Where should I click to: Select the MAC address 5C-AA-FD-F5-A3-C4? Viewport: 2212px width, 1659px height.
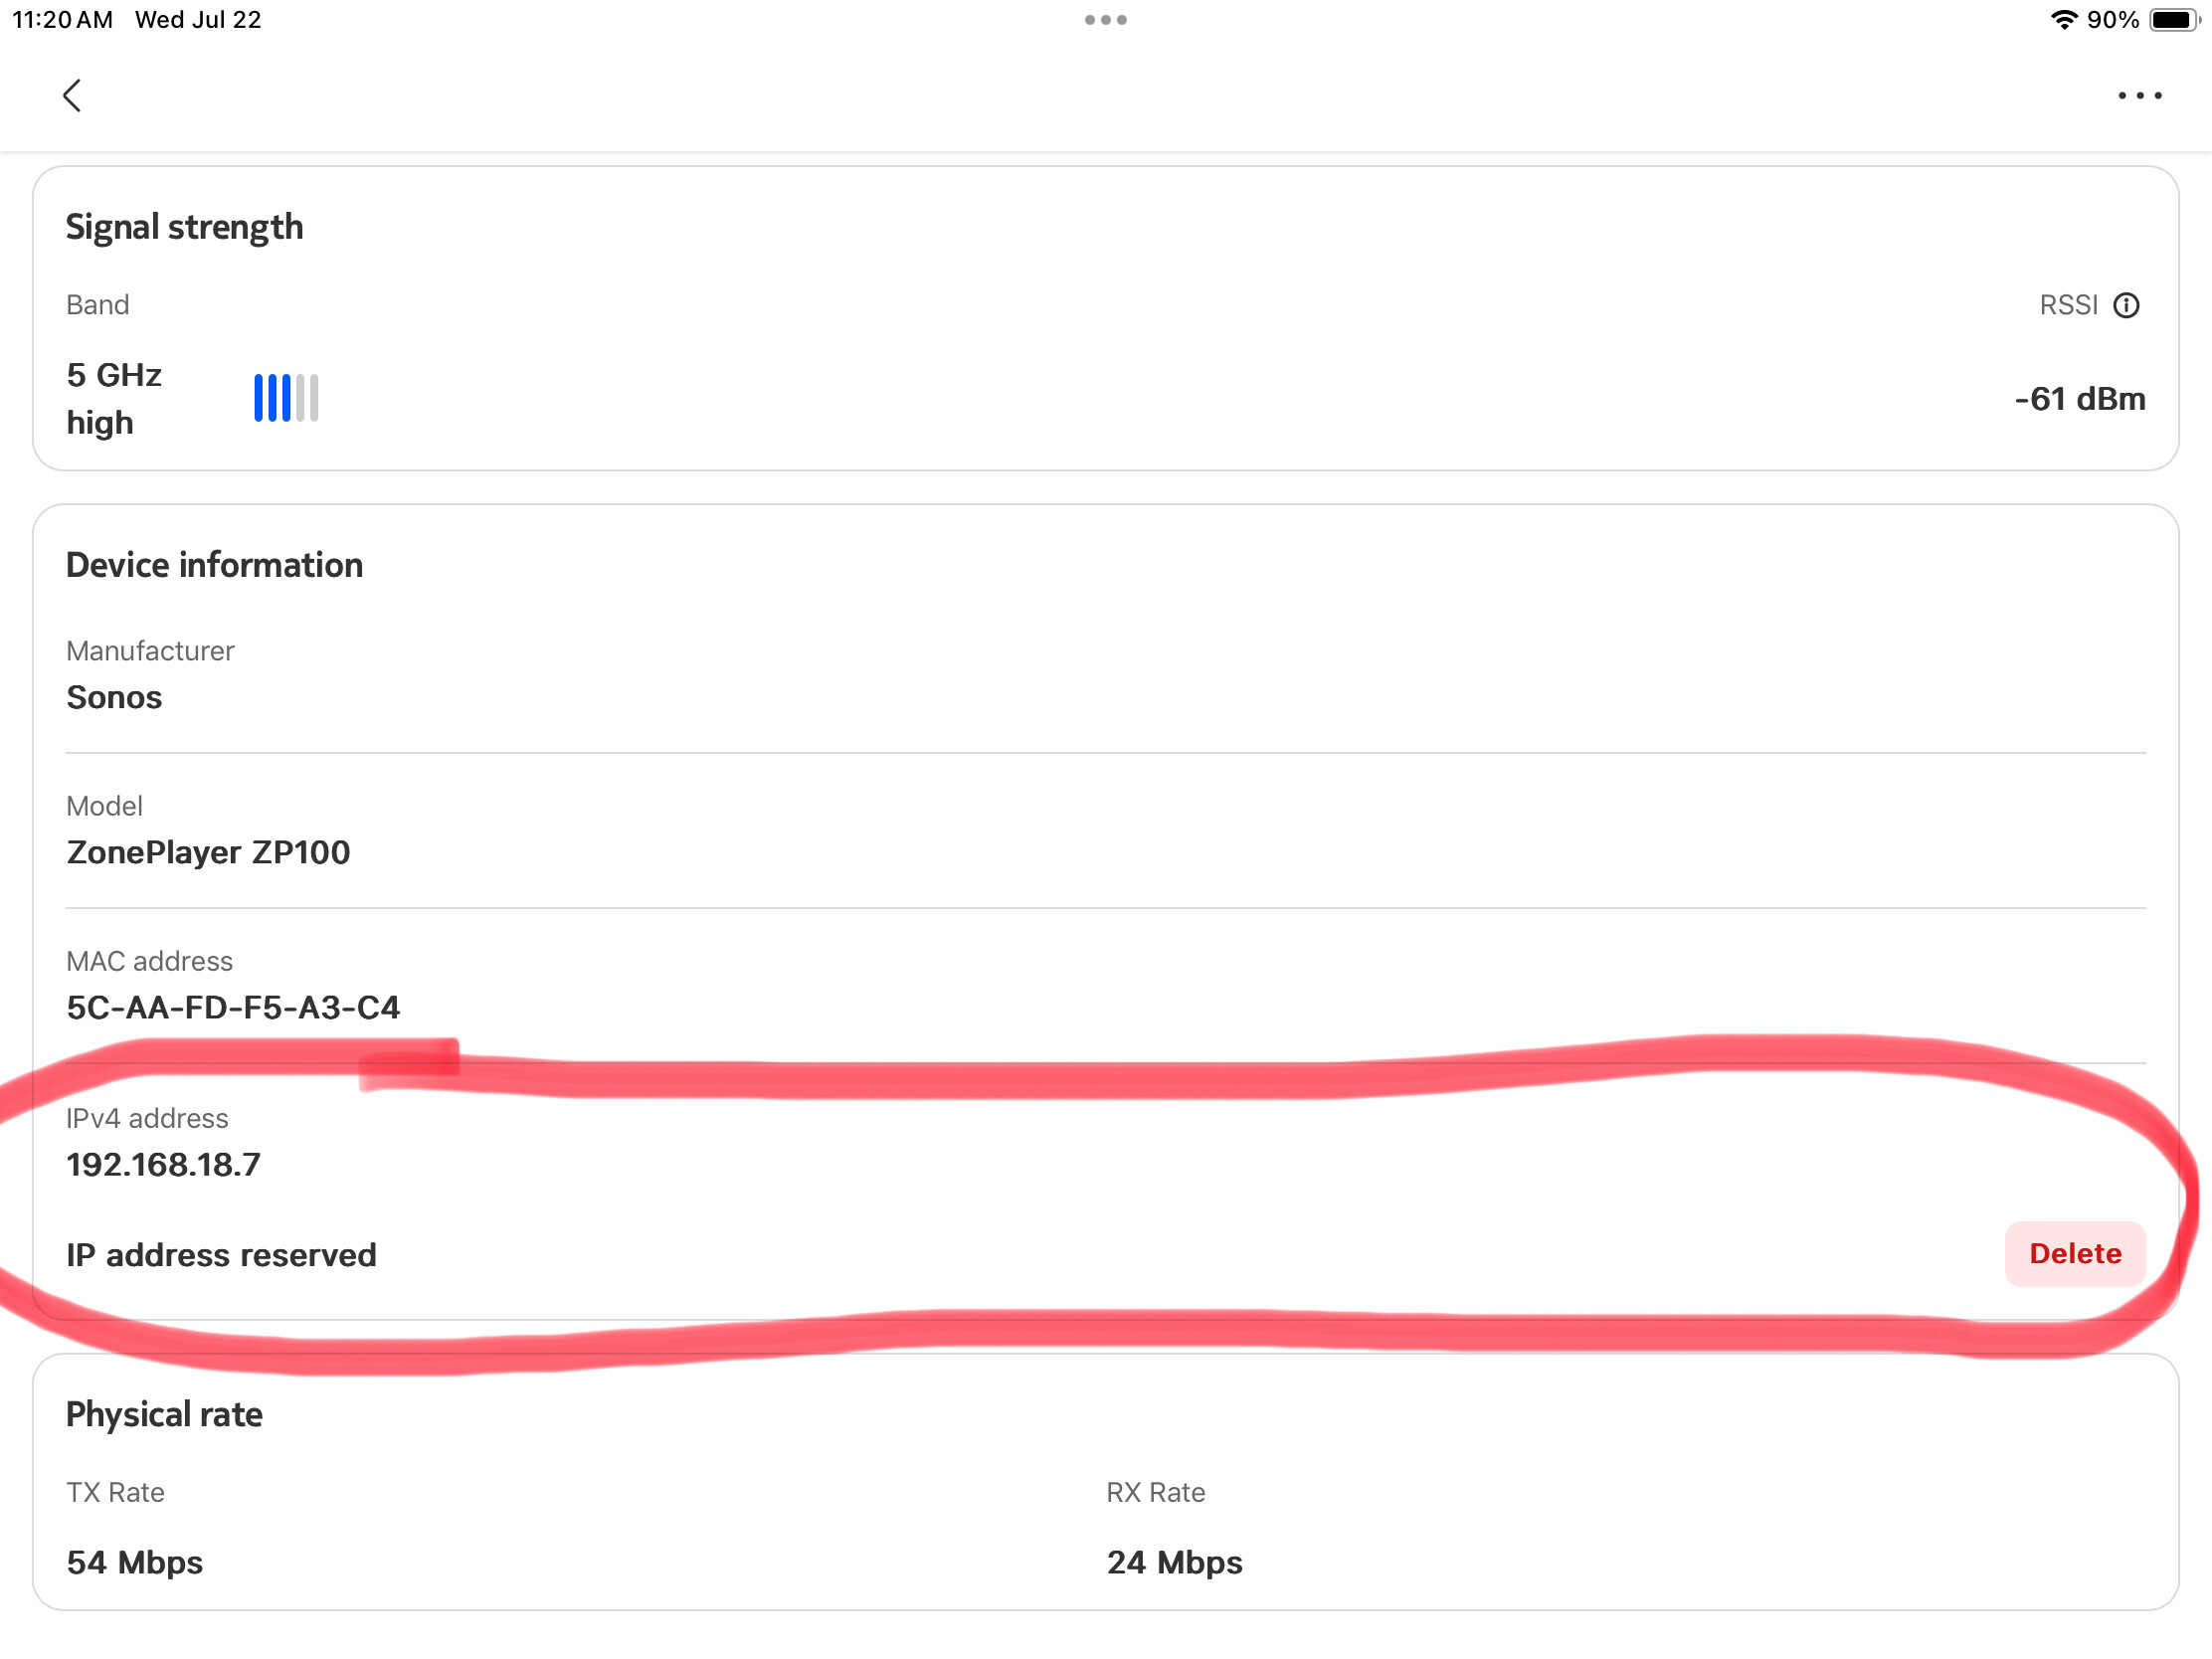click(233, 1007)
